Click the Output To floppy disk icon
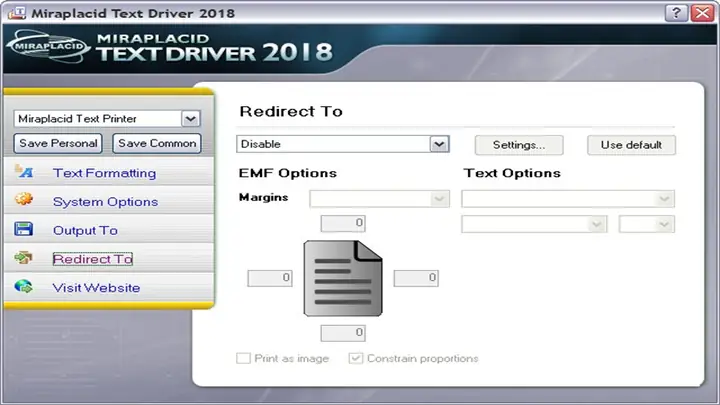This screenshot has height=405, width=720. point(23,229)
